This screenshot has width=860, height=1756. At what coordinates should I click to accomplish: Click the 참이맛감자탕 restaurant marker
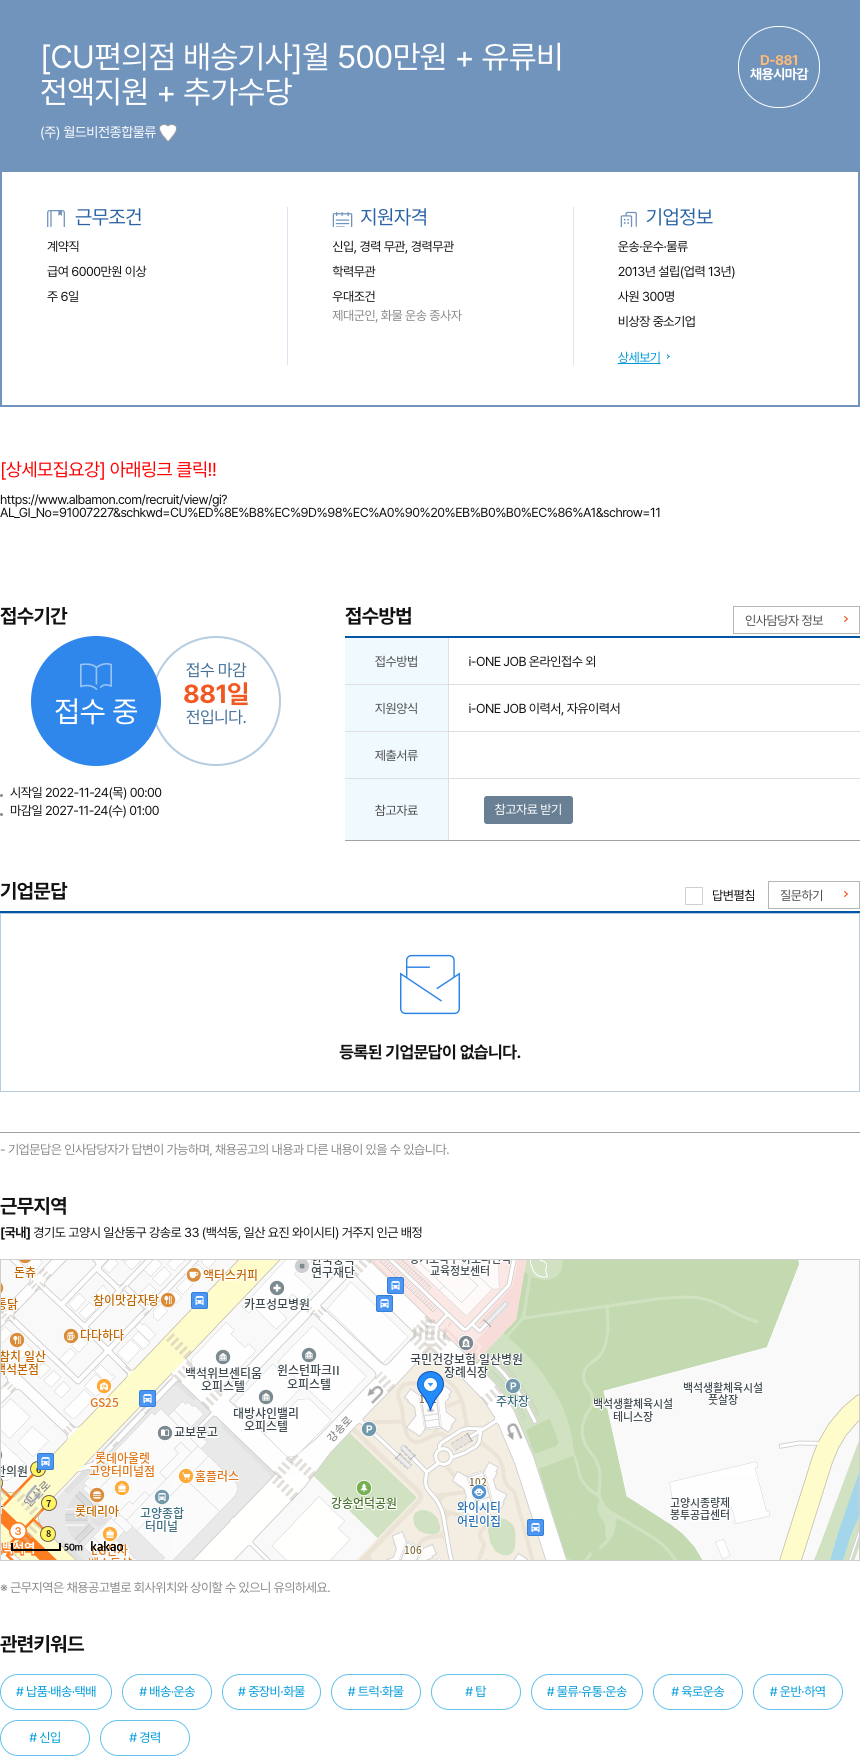click(x=168, y=1300)
